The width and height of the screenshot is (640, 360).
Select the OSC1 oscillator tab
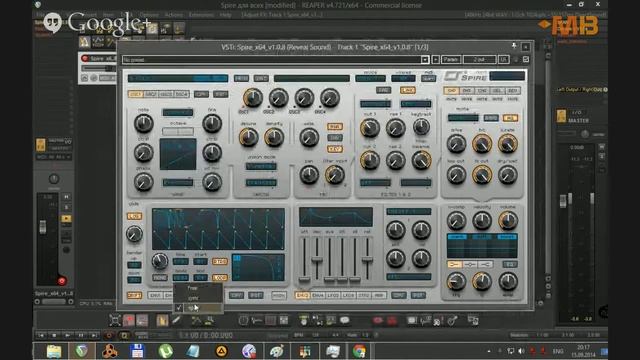135,94
